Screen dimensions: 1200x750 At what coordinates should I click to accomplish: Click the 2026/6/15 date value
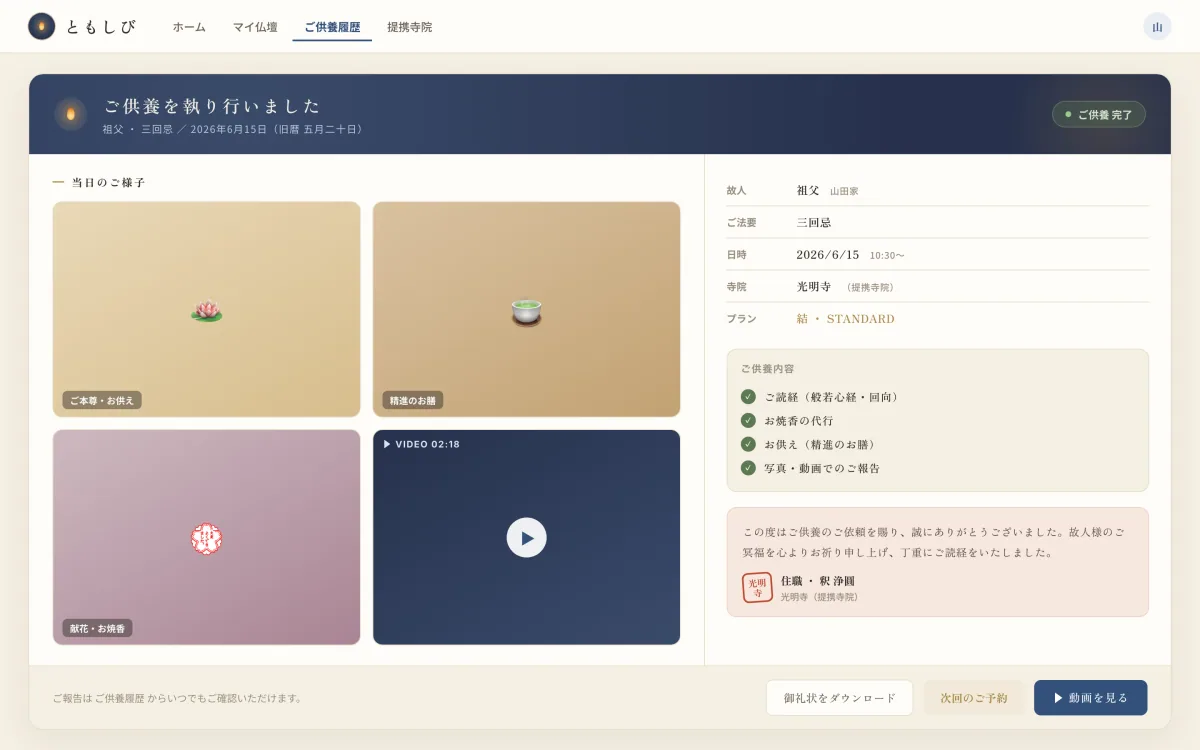coord(828,254)
